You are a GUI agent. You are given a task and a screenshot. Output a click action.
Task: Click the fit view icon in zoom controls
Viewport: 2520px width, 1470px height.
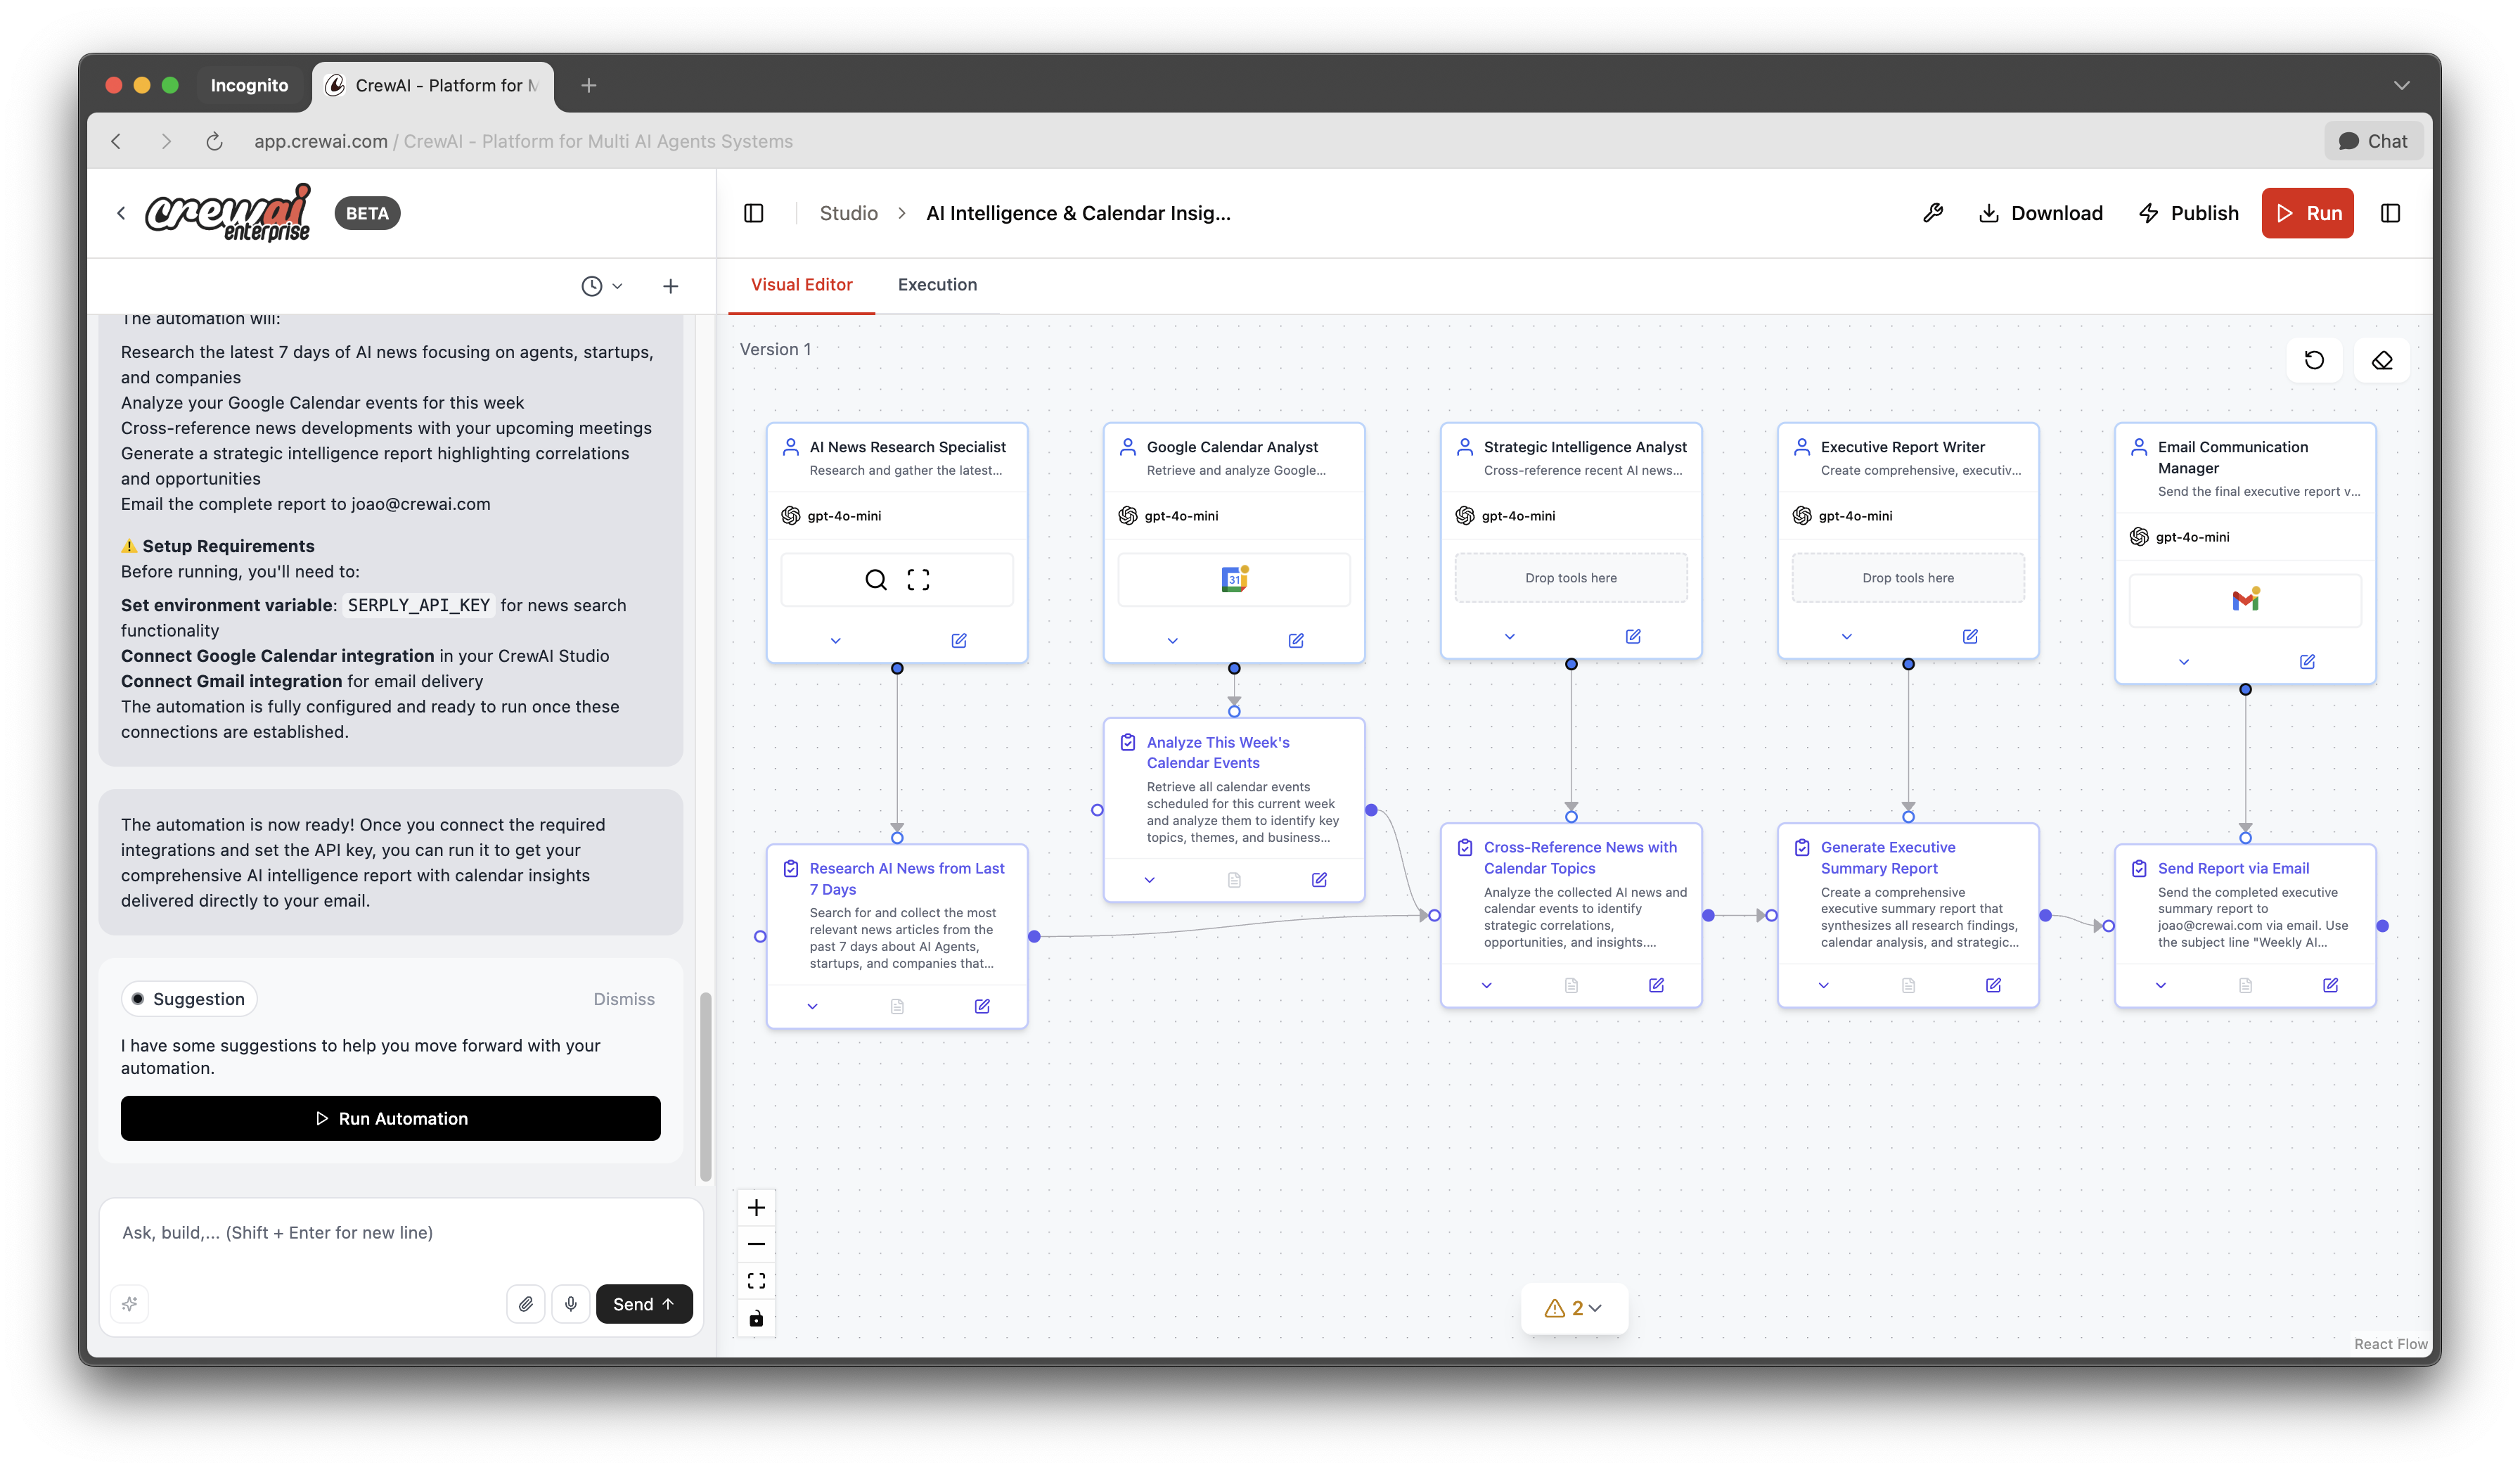click(756, 1281)
